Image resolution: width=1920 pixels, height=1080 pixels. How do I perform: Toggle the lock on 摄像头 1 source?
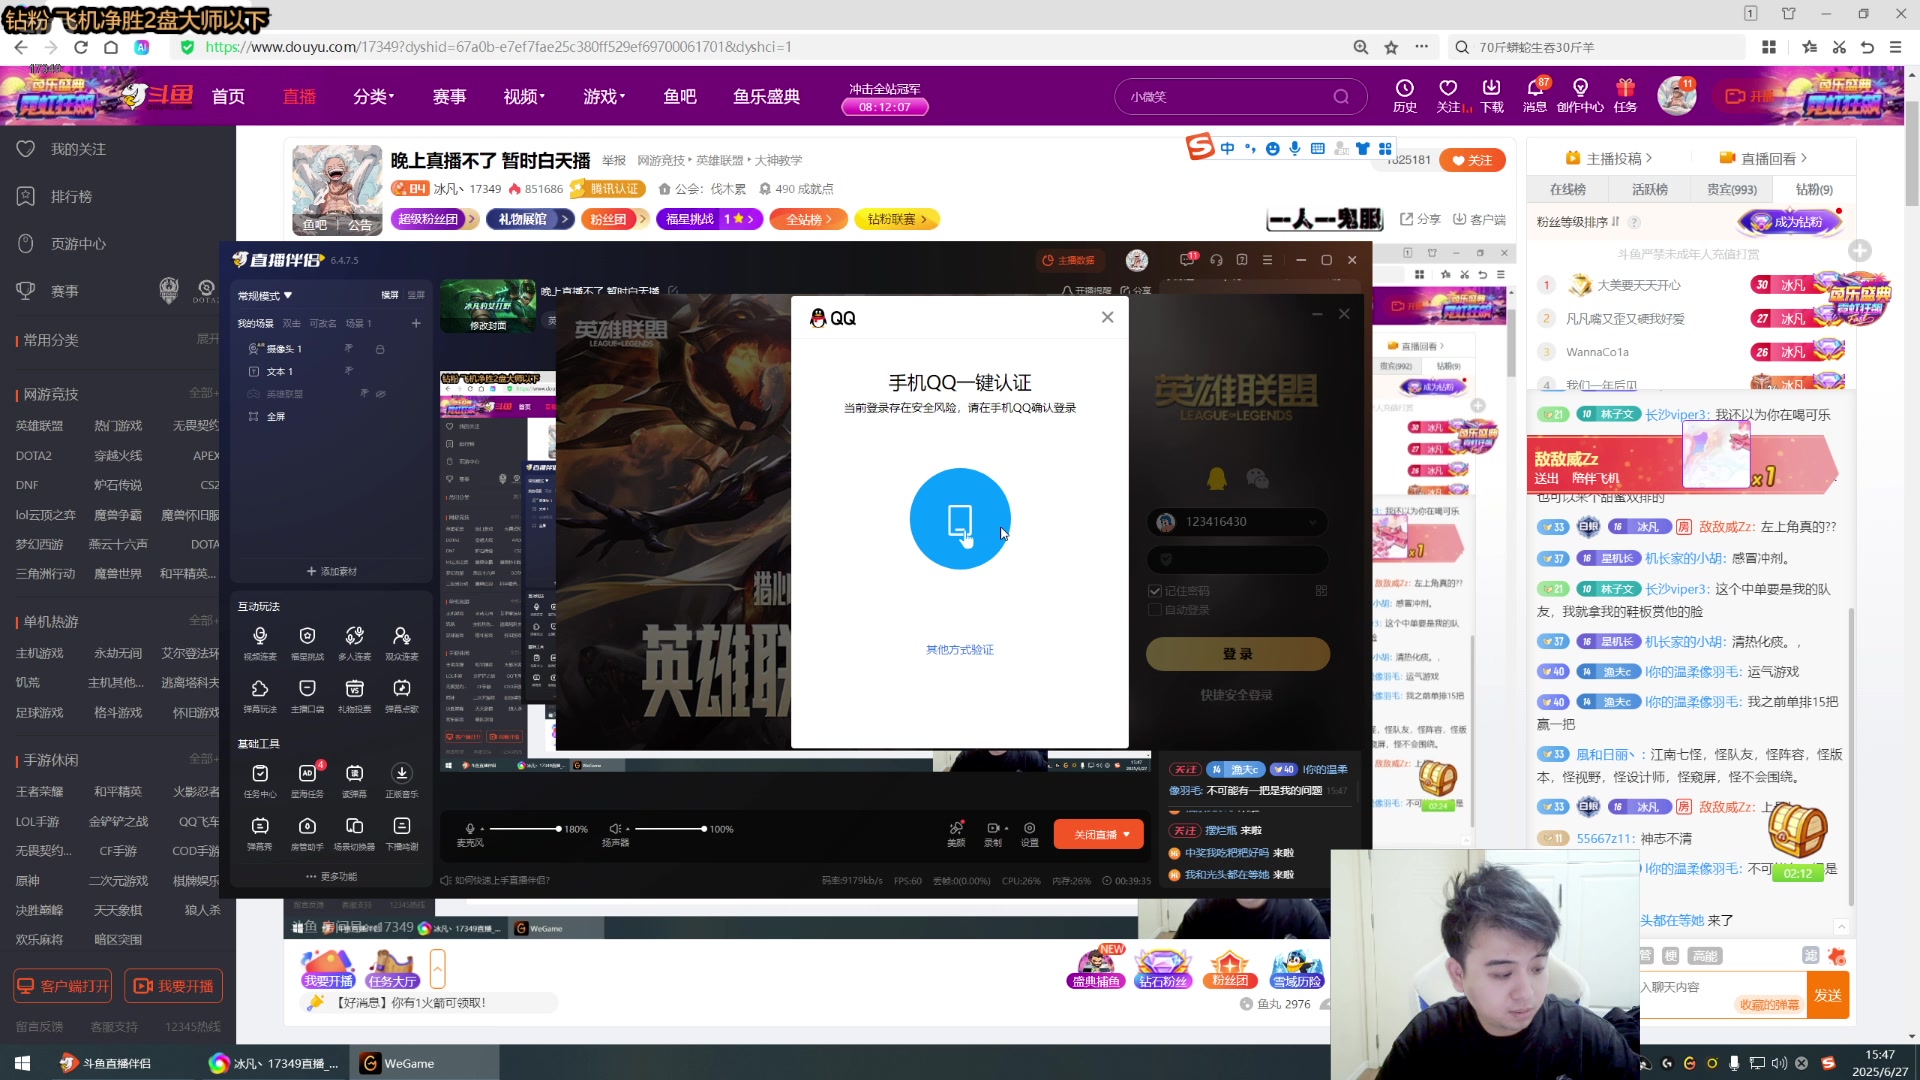pyautogui.click(x=380, y=349)
